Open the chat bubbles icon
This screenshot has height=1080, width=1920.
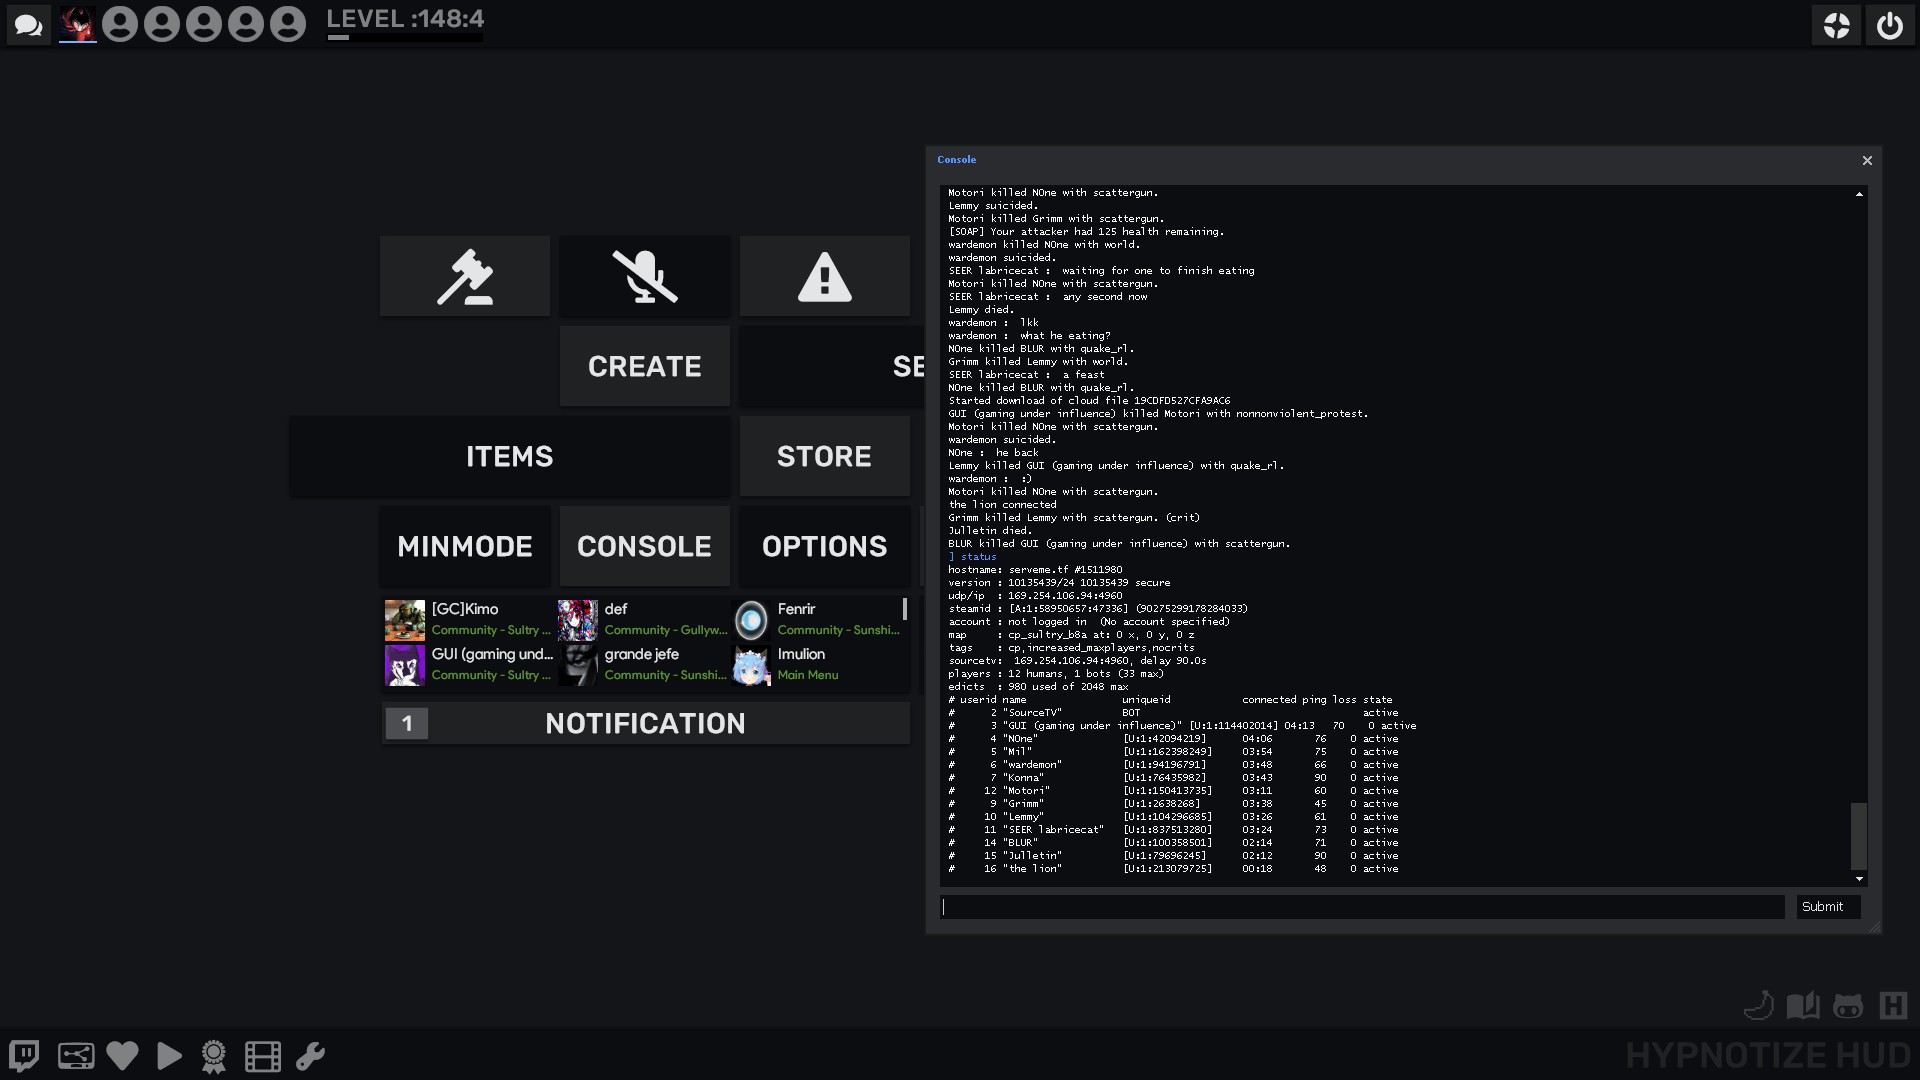(x=28, y=25)
